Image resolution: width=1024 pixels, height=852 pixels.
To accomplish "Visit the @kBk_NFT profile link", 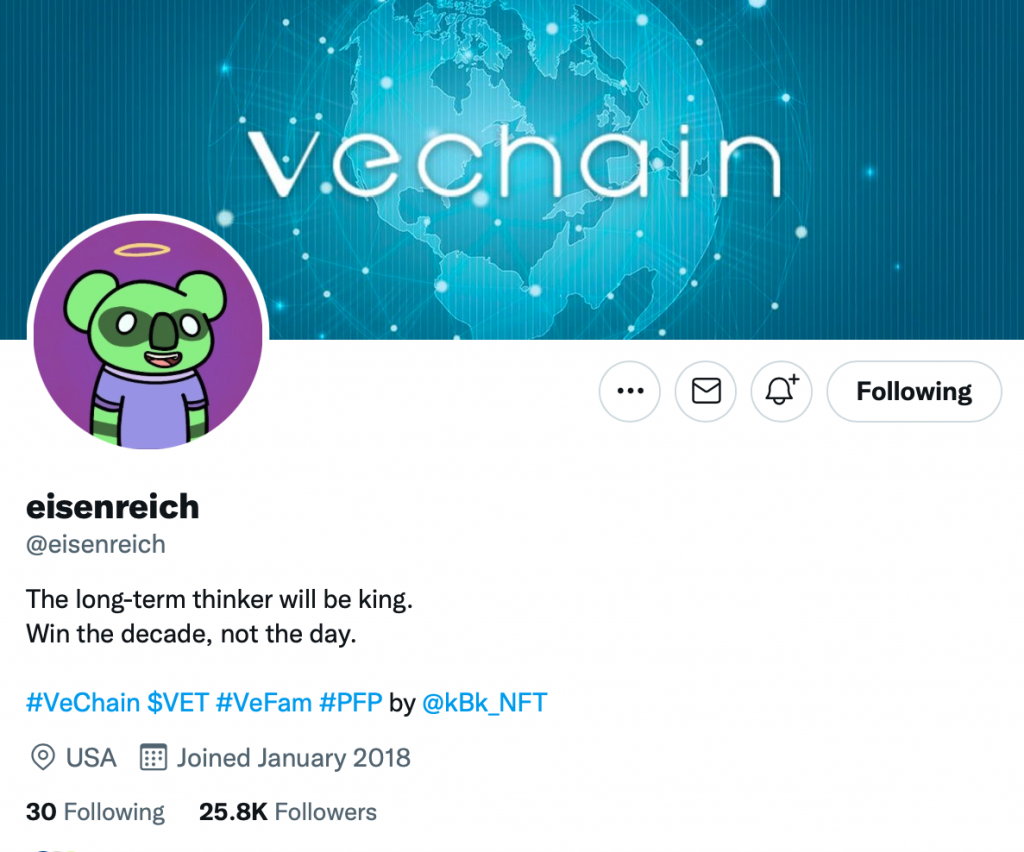I will click(484, 702).
